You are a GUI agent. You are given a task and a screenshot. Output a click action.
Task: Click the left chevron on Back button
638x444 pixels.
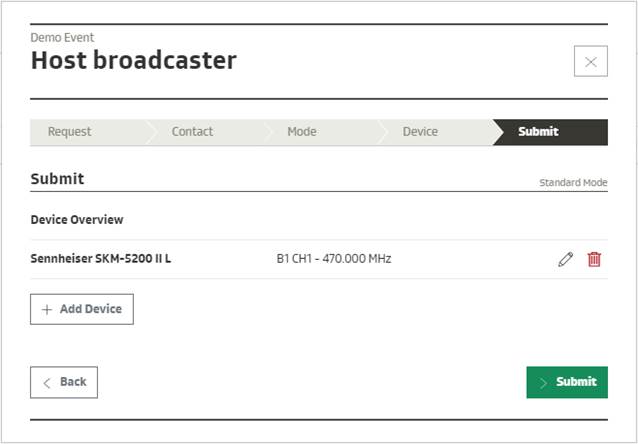[46, 382]
